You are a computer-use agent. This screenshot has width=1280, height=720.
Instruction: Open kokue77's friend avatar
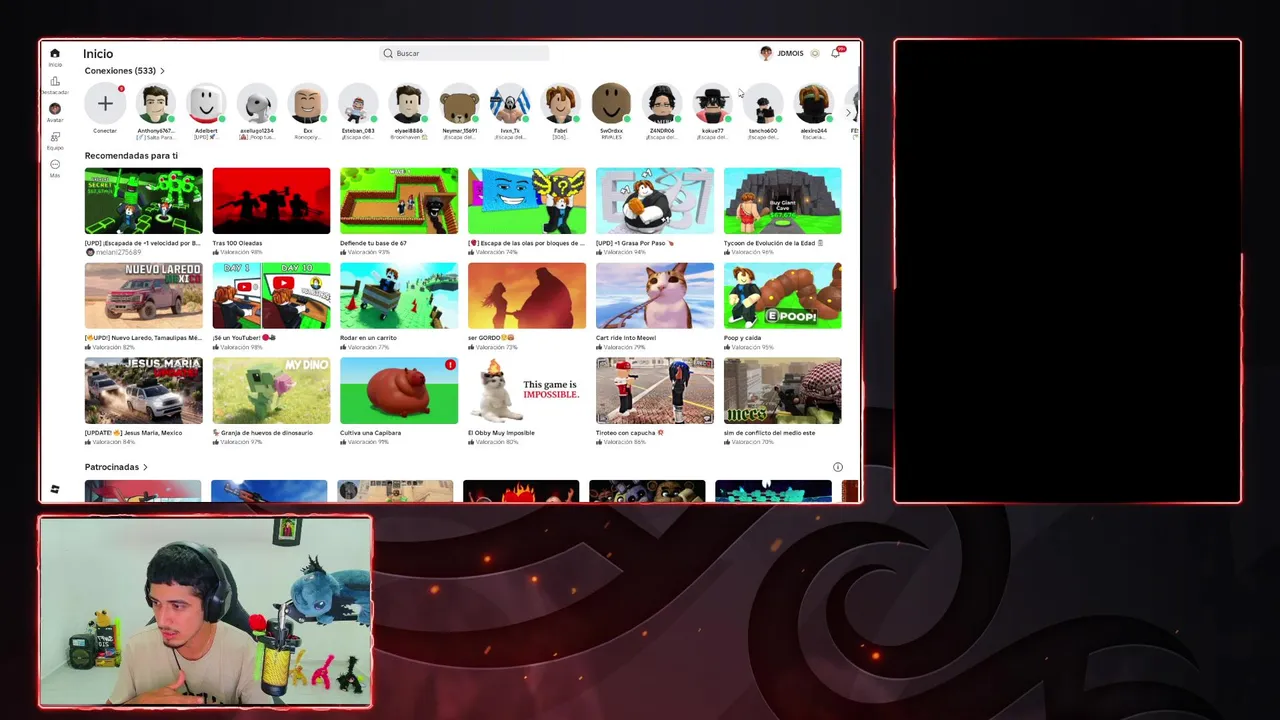(713, 104)
